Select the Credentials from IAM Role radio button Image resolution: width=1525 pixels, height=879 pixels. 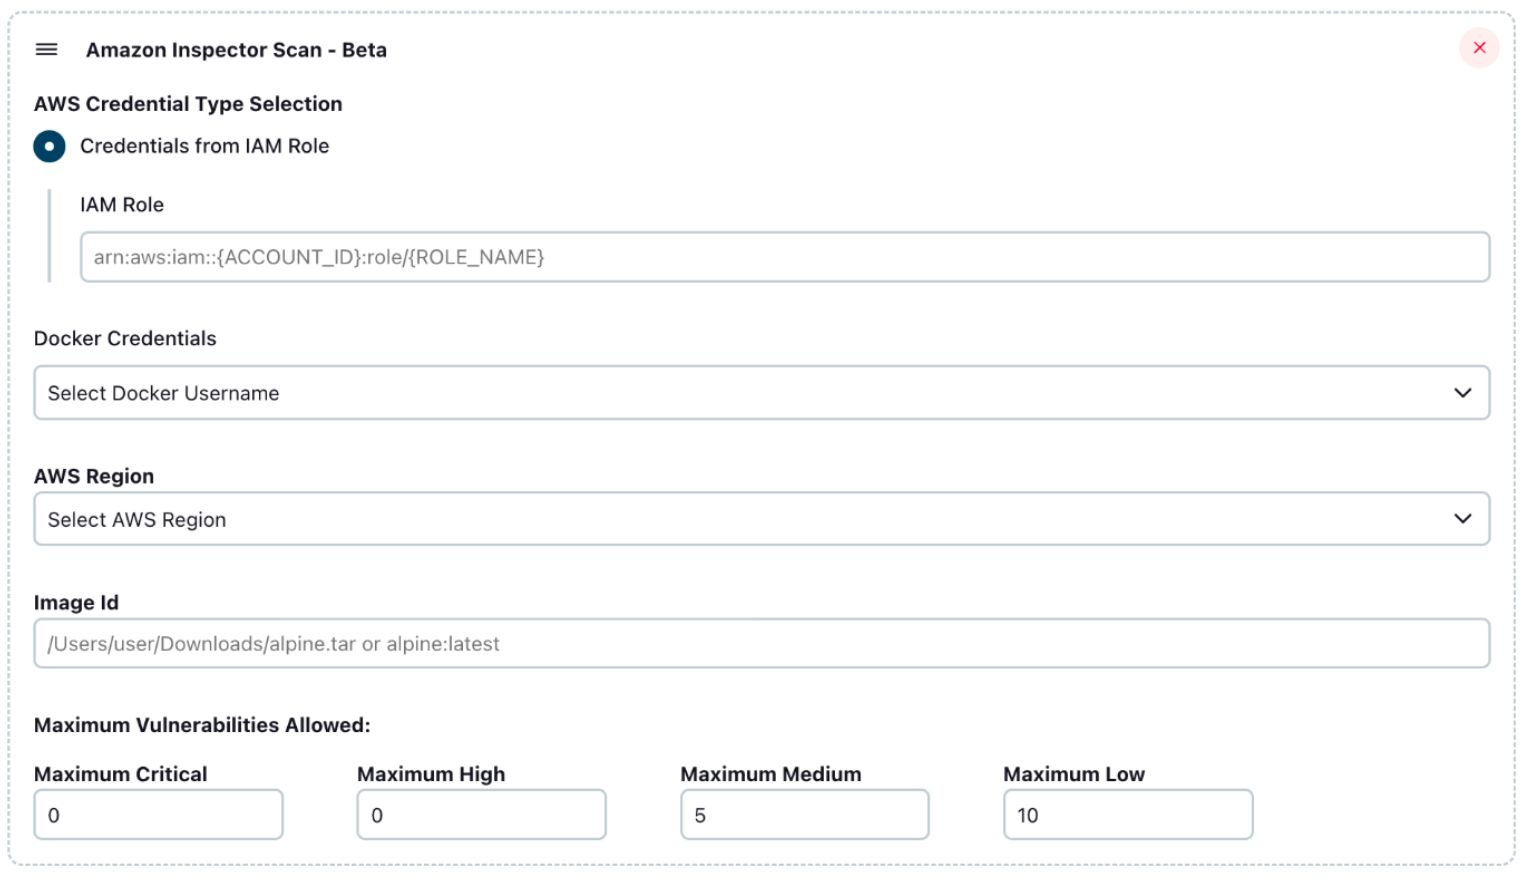point(48,146)
